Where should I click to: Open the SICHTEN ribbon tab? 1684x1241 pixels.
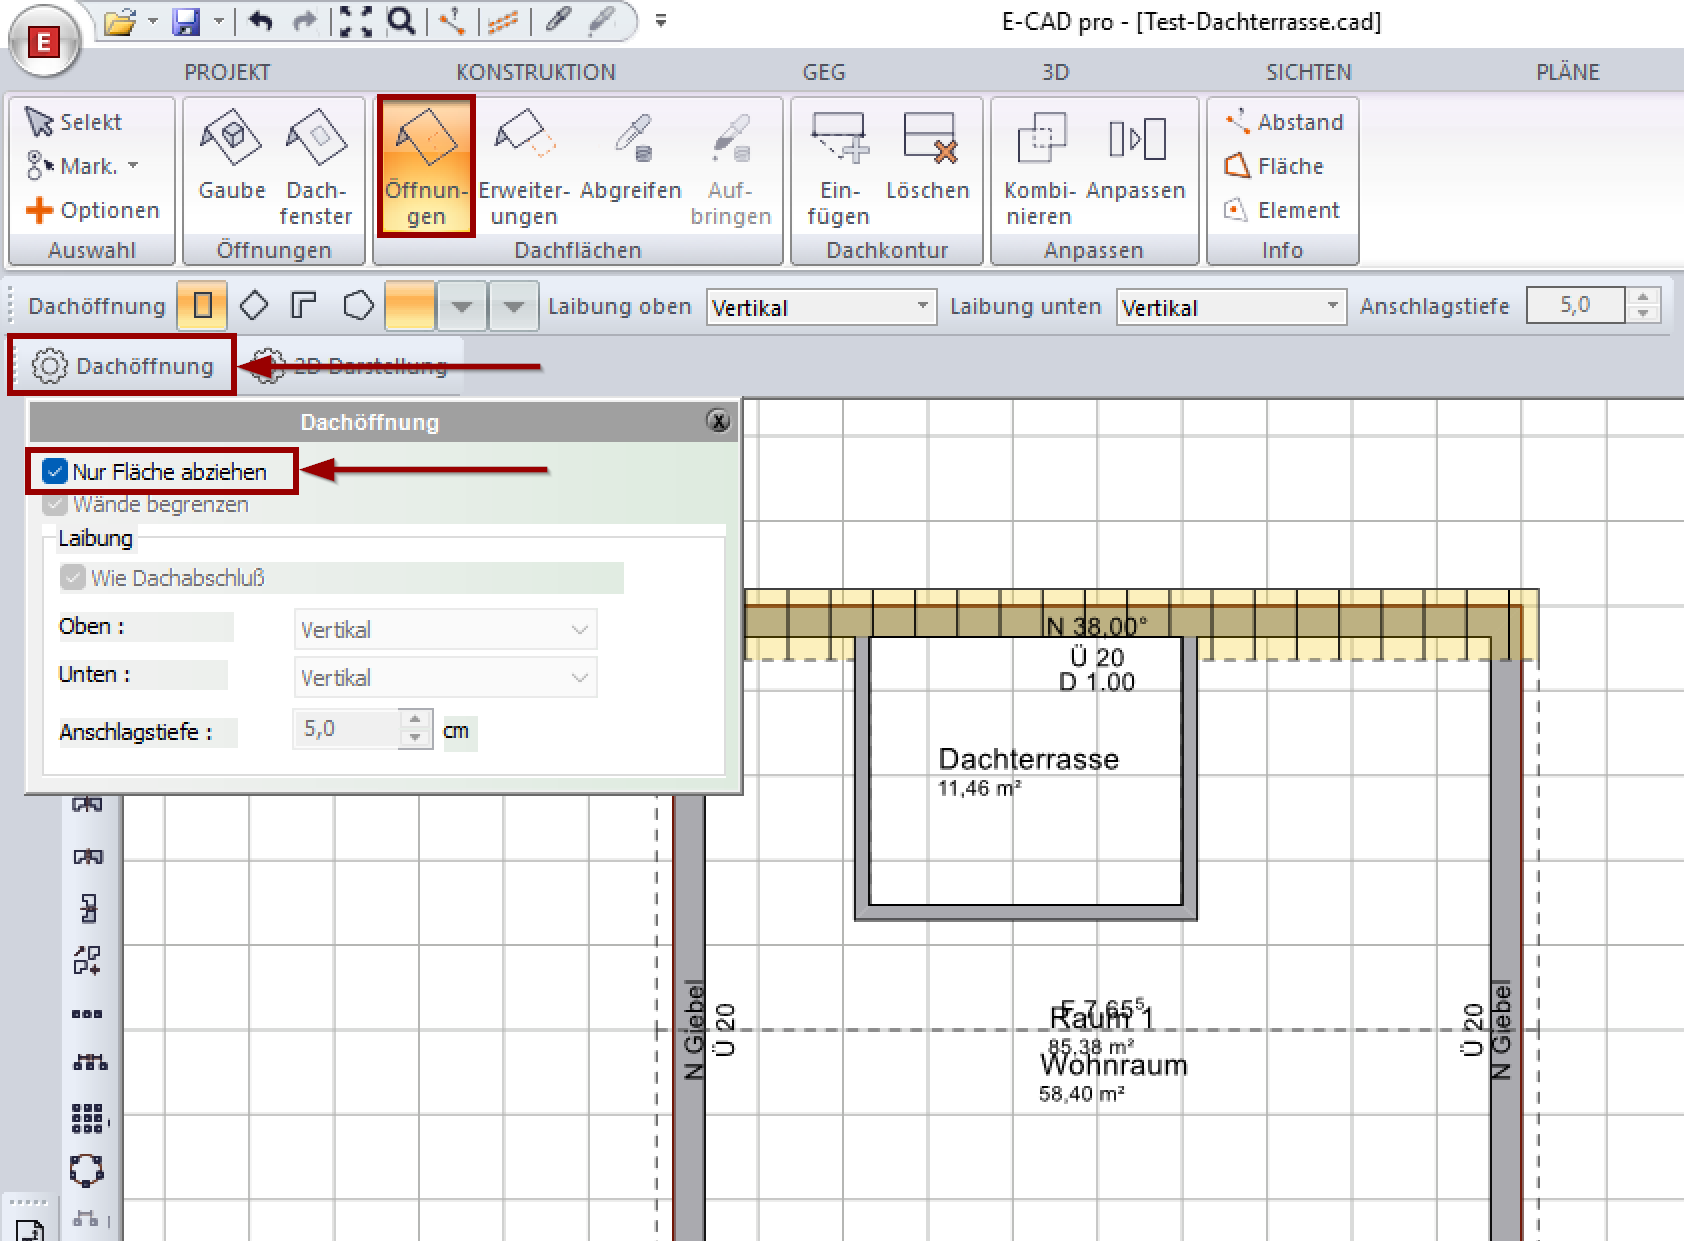click(1308, 72)
